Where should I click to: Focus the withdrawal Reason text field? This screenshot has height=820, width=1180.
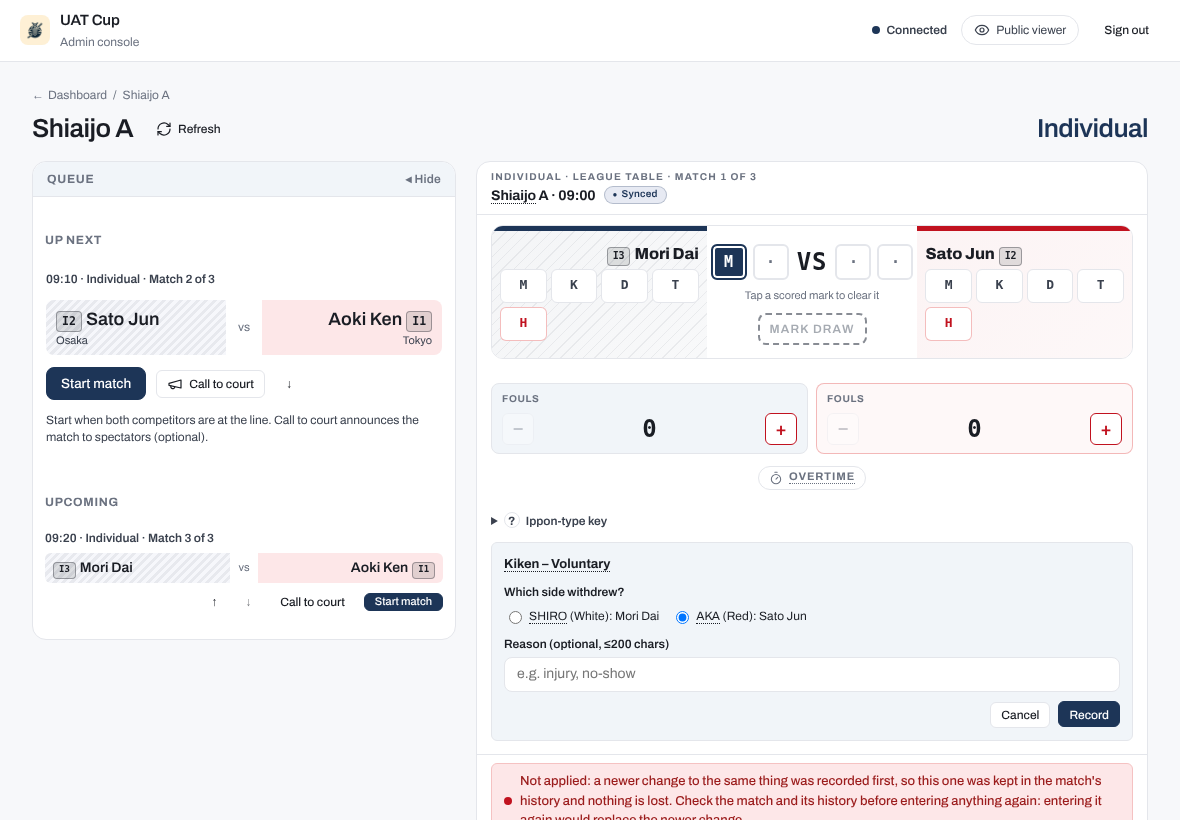tap(812, 674)
